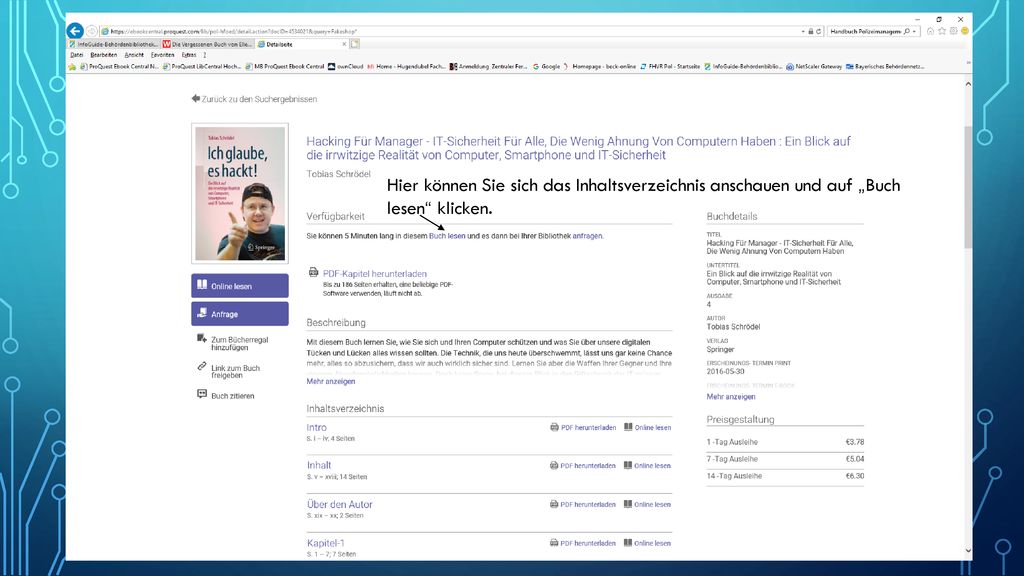This screenshot has height=576, width=1024.
Task: Click the book cover thumbnail
Action: click(240, 193)
